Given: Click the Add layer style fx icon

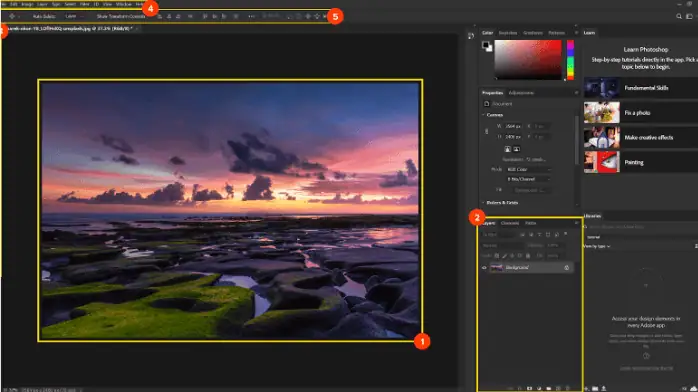Looking at the screenshot, I should coord(519,388).
